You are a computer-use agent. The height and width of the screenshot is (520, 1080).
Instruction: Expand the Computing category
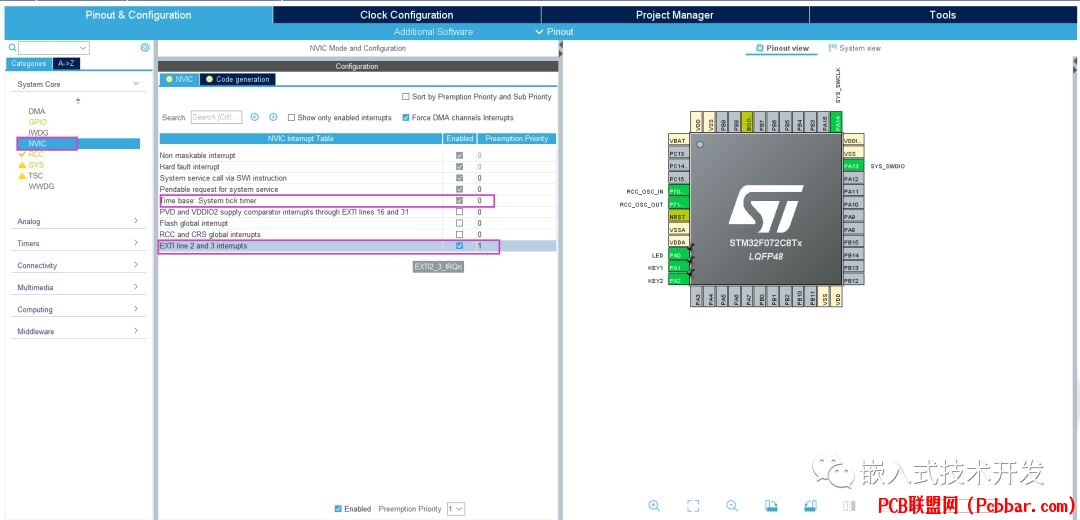(136, 309)
